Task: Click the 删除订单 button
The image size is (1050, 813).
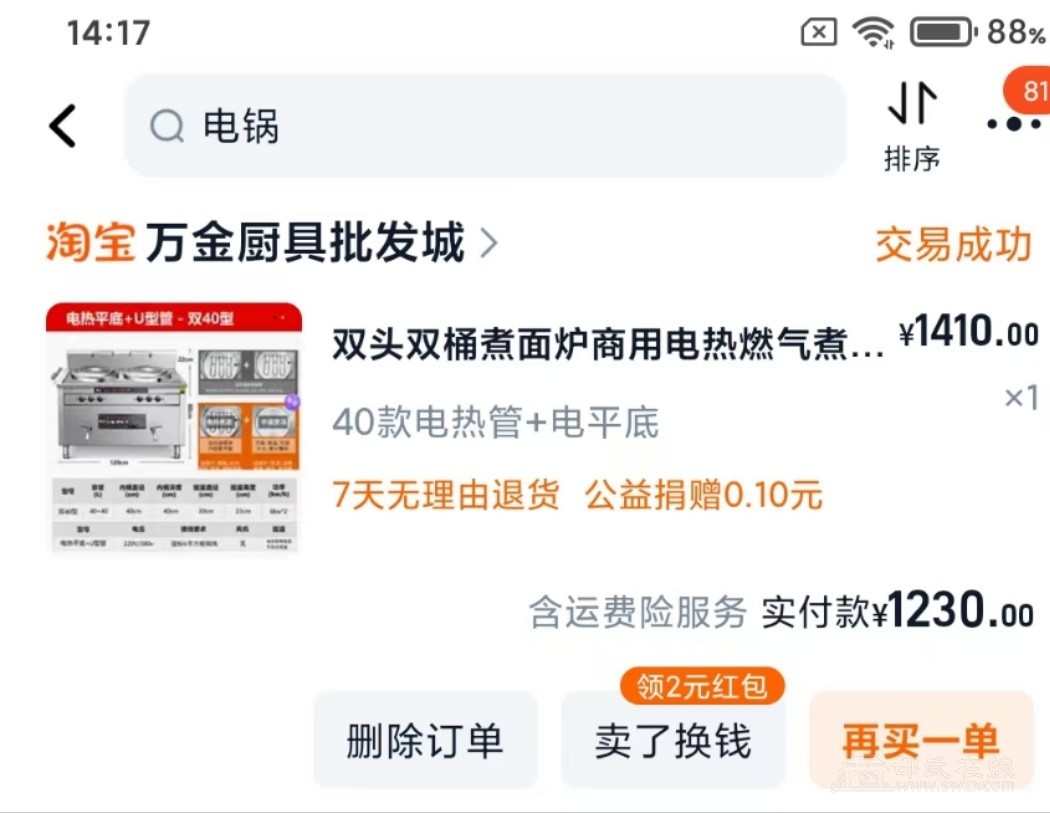Action: 425,741
